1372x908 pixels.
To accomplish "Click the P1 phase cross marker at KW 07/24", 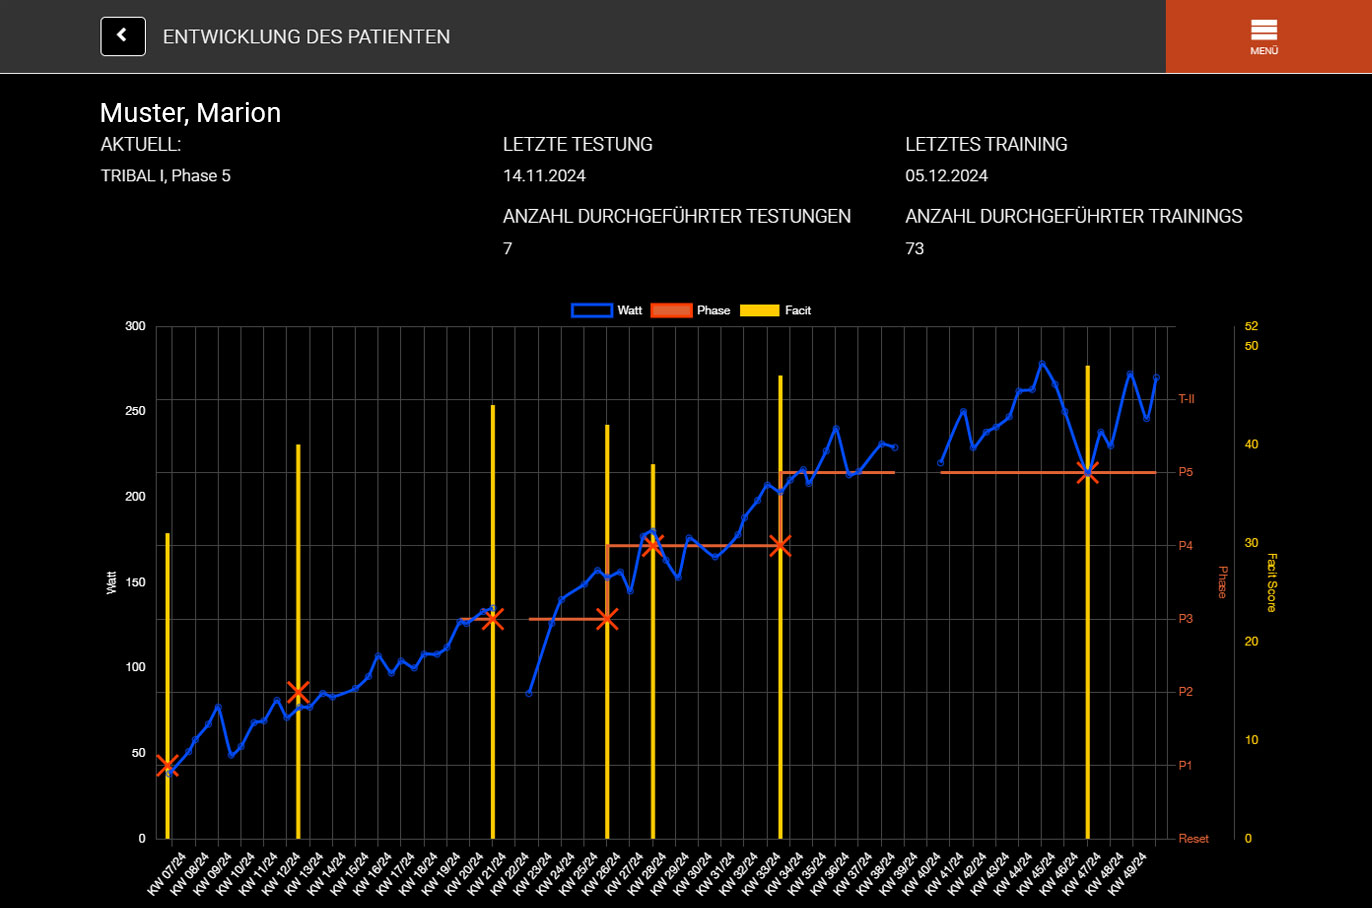I will pos(168,766).
